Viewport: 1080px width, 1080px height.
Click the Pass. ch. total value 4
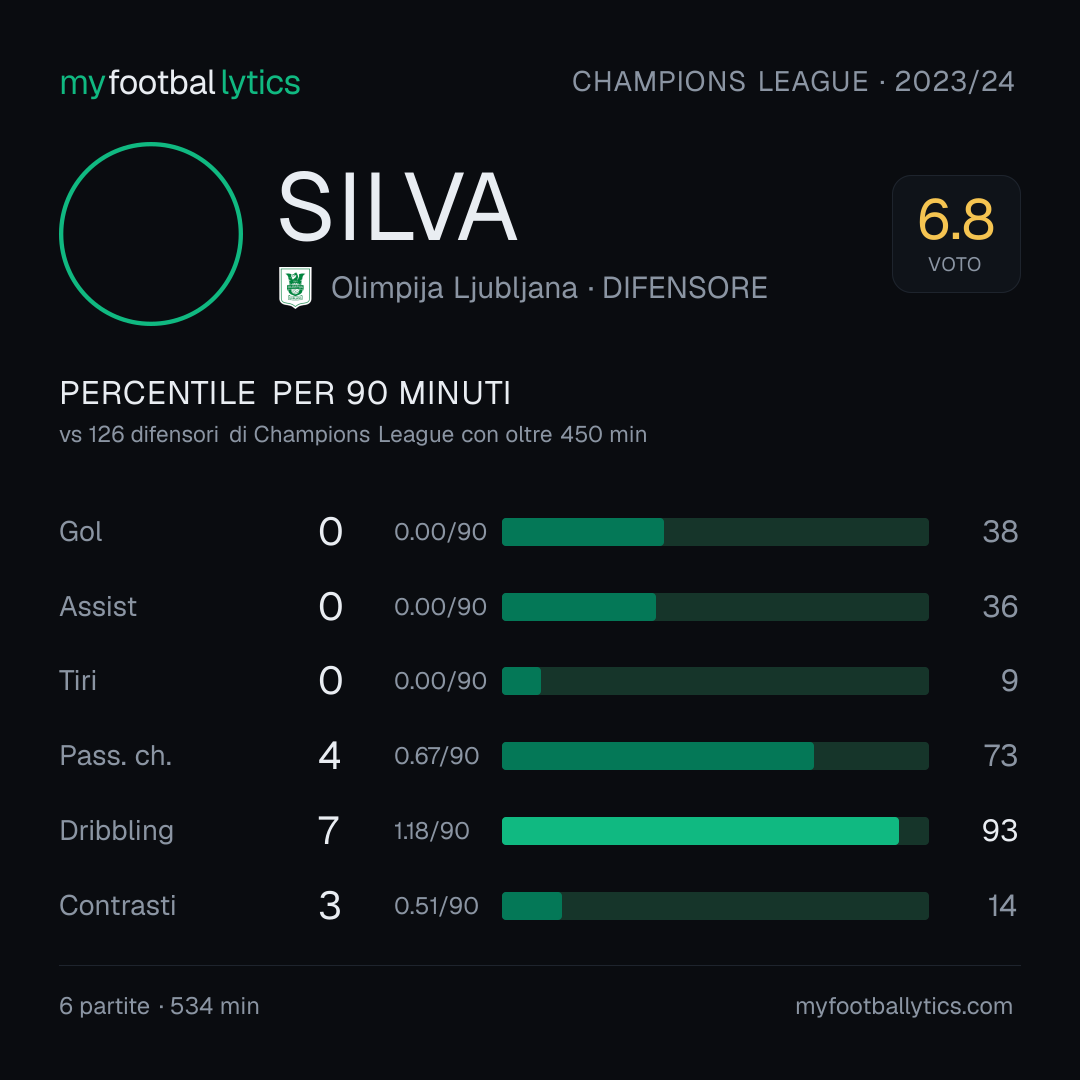tap(330, 756)
